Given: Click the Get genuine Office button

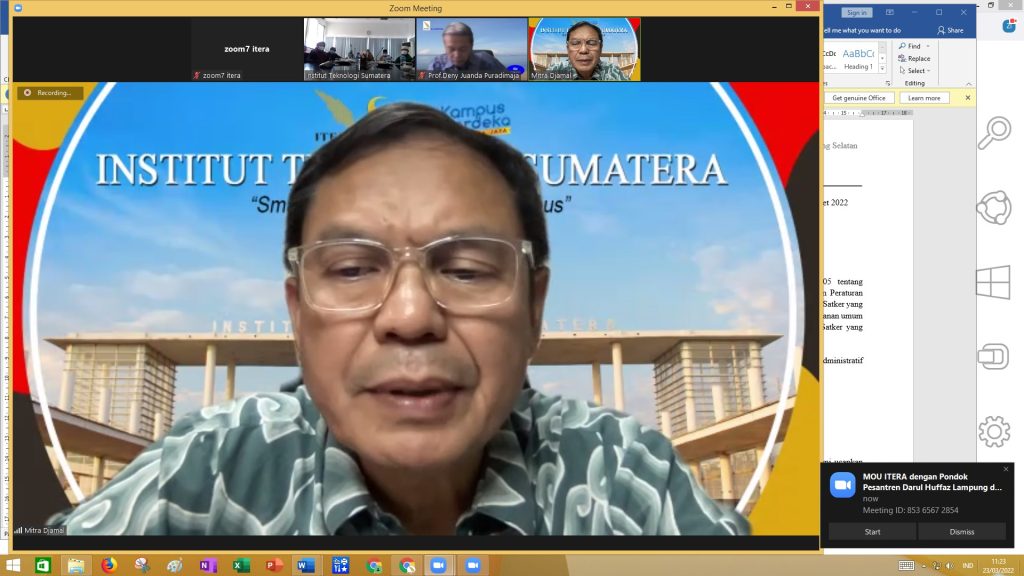Looking at the screenshot, I should [x=858, y=98].
